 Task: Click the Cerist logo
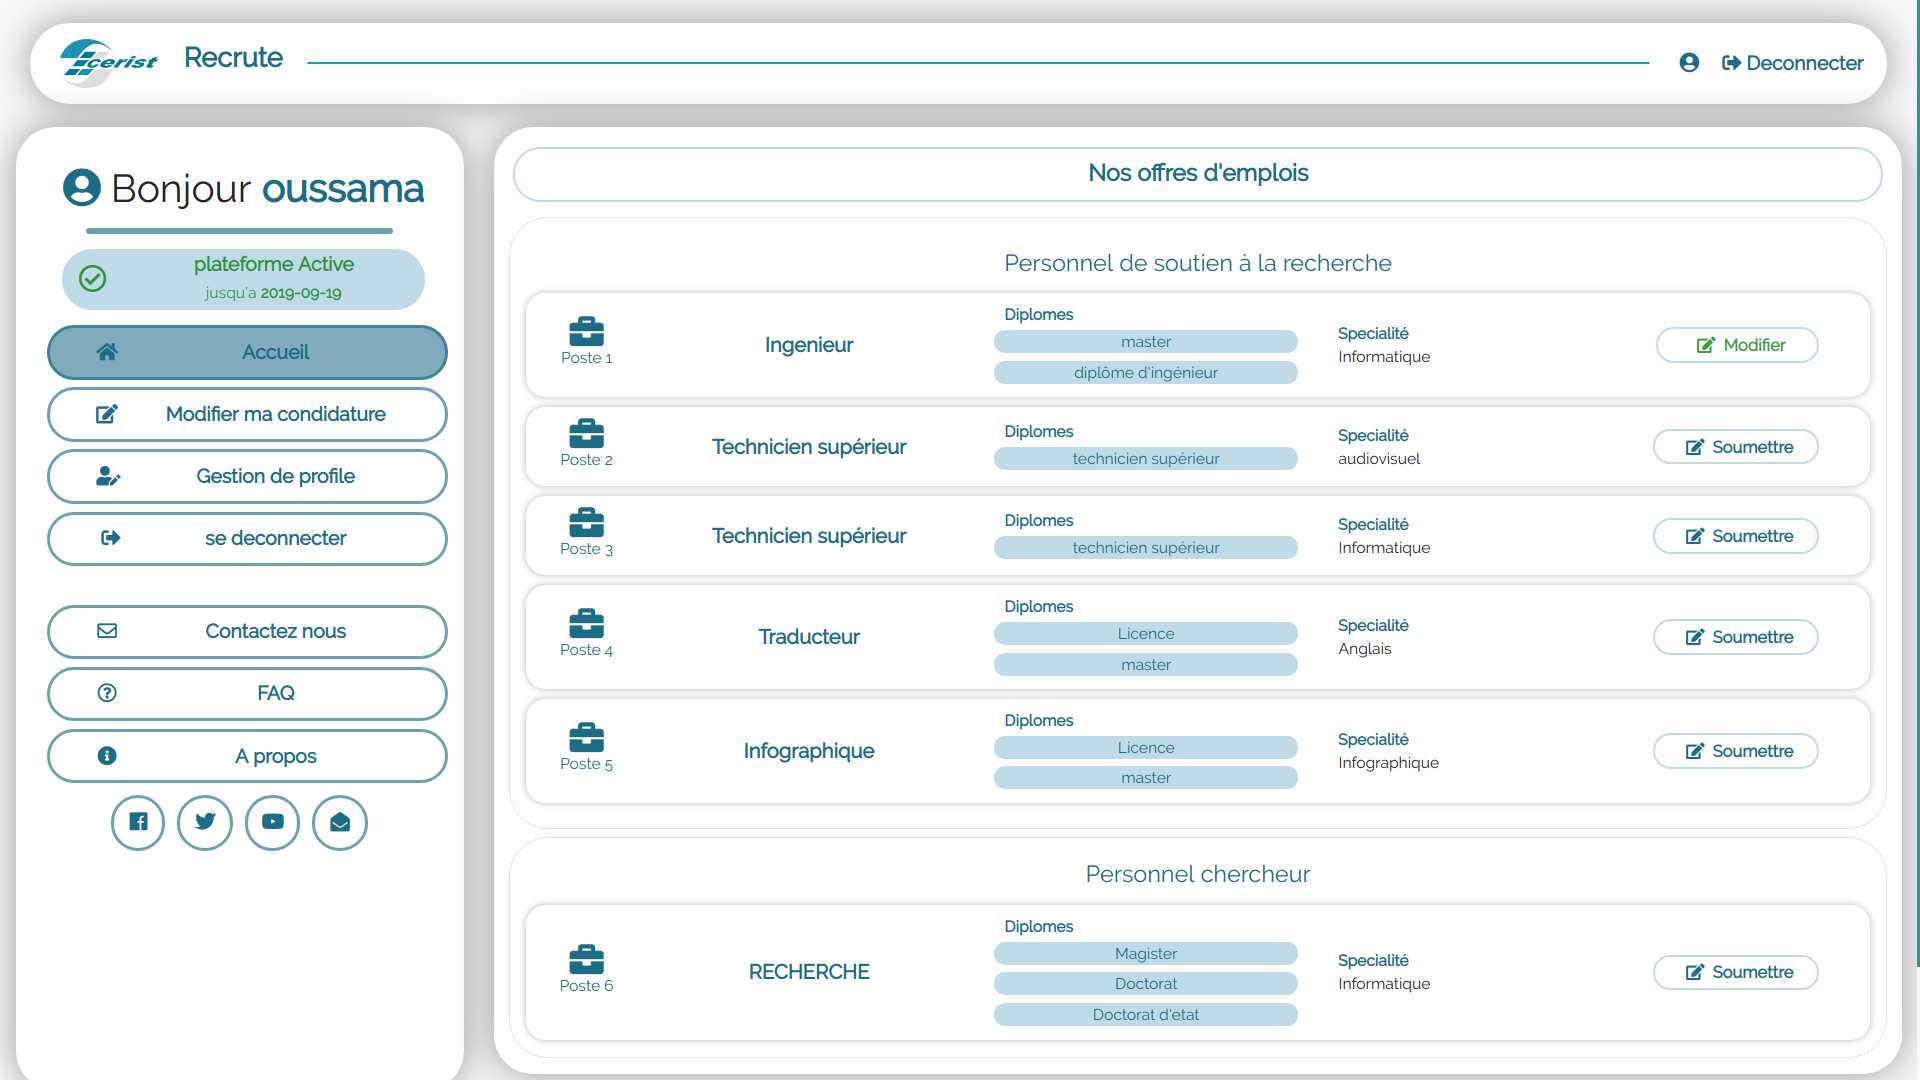(108, 62)
